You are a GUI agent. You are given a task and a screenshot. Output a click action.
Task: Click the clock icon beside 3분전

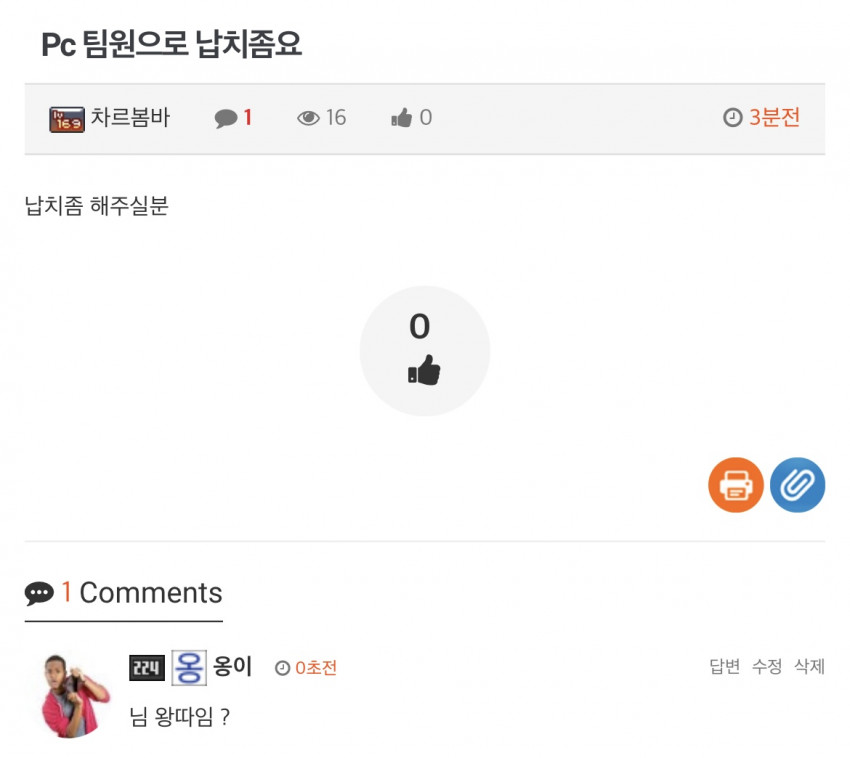pos(732,117)
